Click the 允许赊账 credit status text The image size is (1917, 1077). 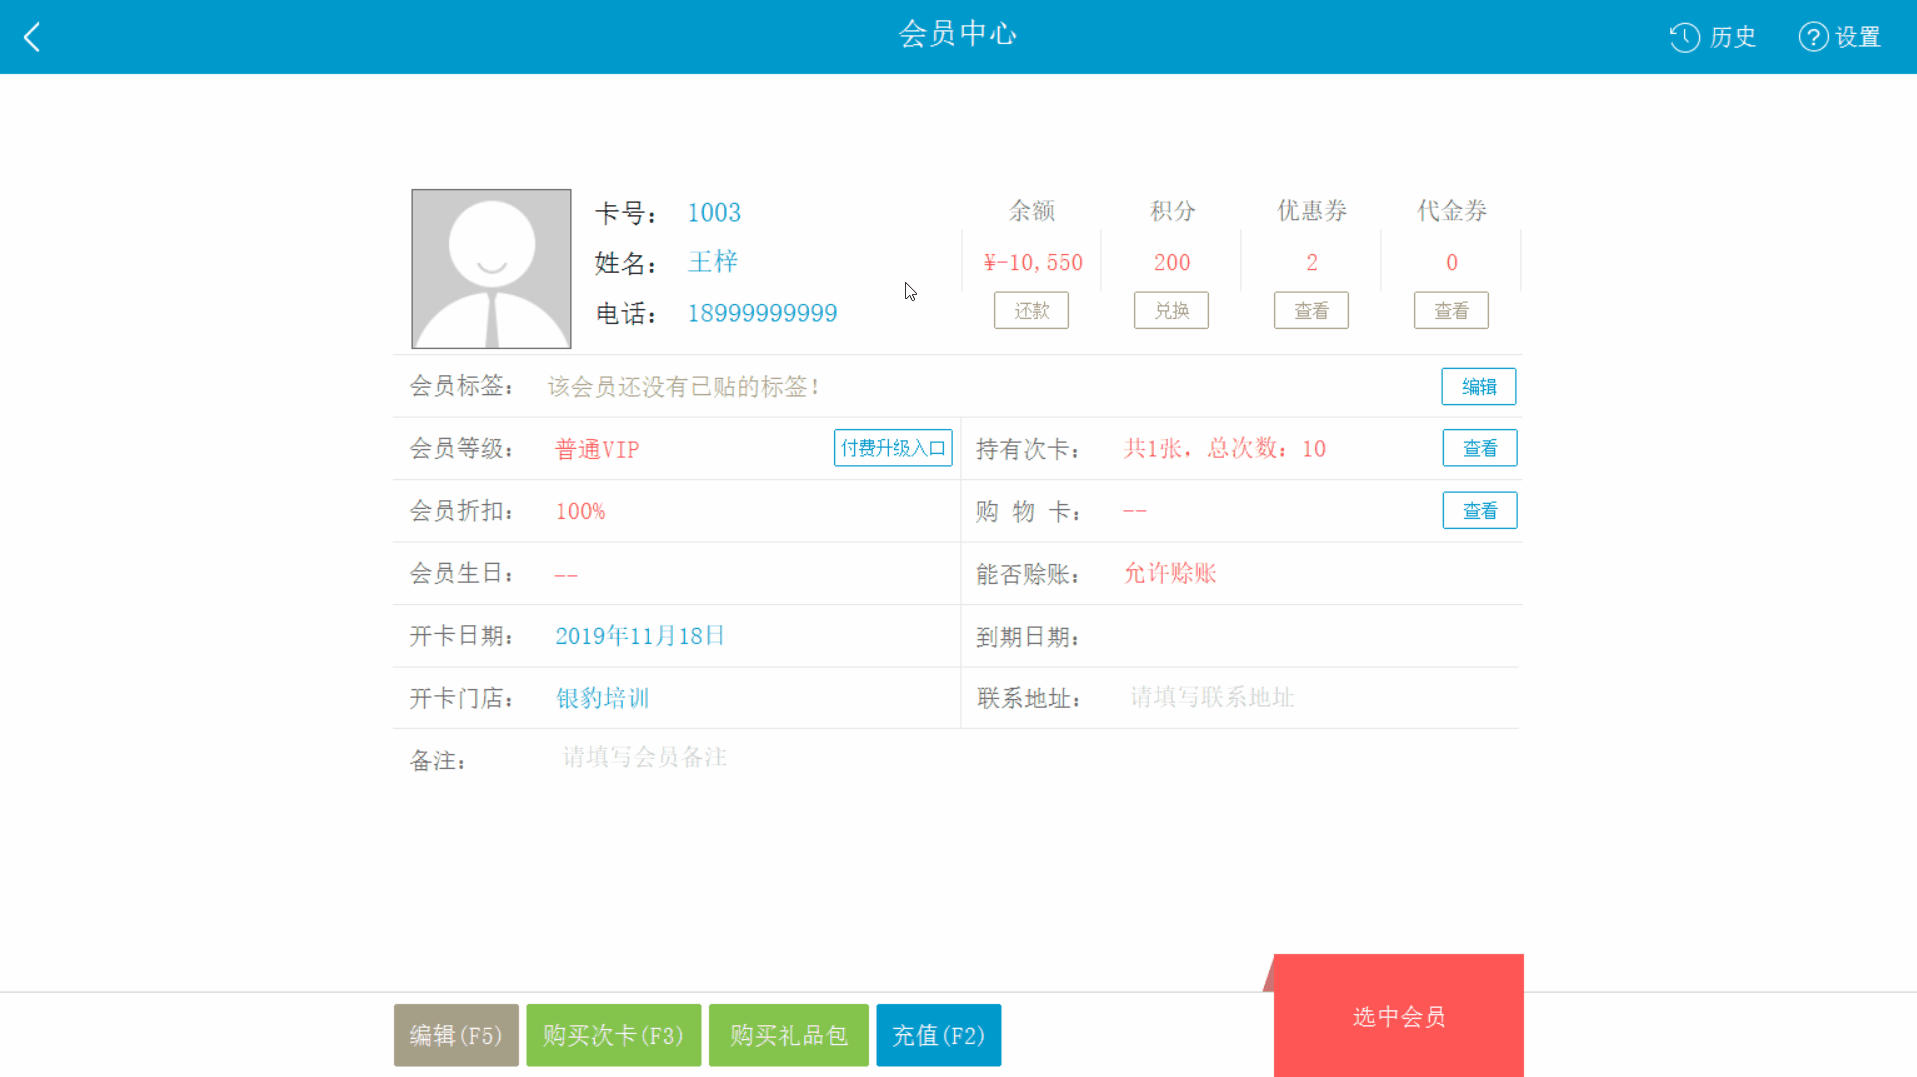click(1170, 574)
